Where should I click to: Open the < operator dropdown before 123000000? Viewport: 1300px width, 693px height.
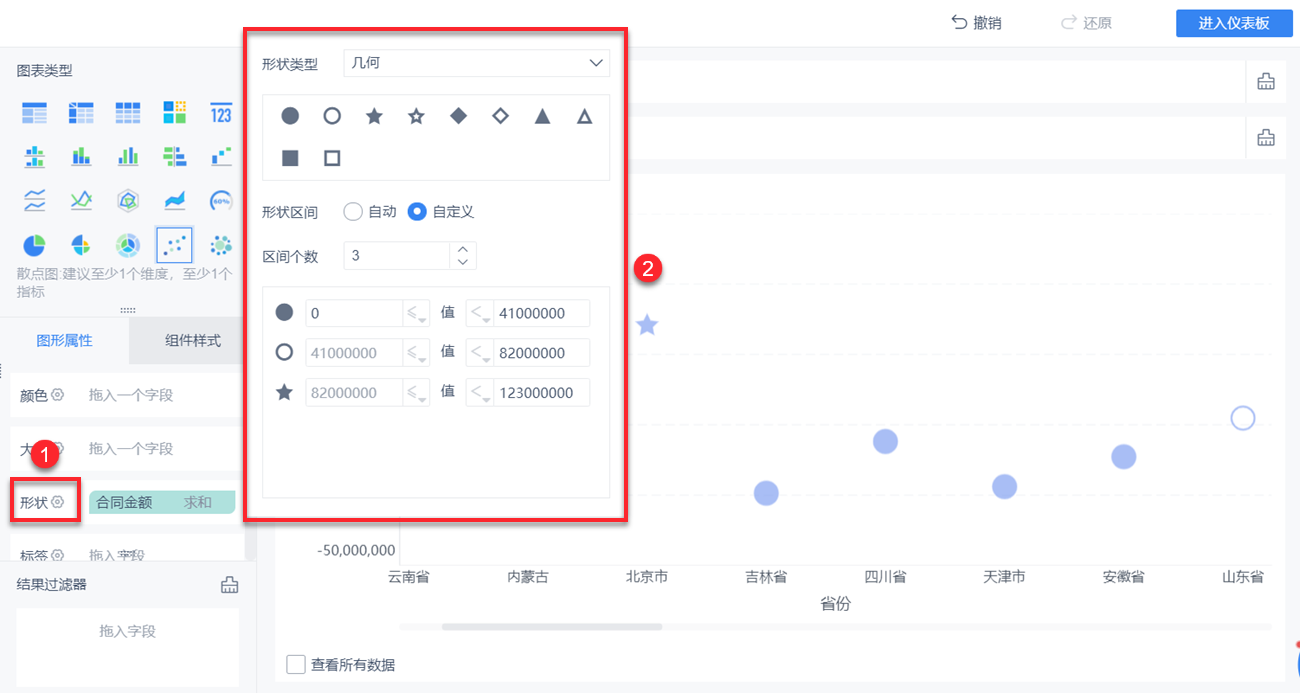480,393
